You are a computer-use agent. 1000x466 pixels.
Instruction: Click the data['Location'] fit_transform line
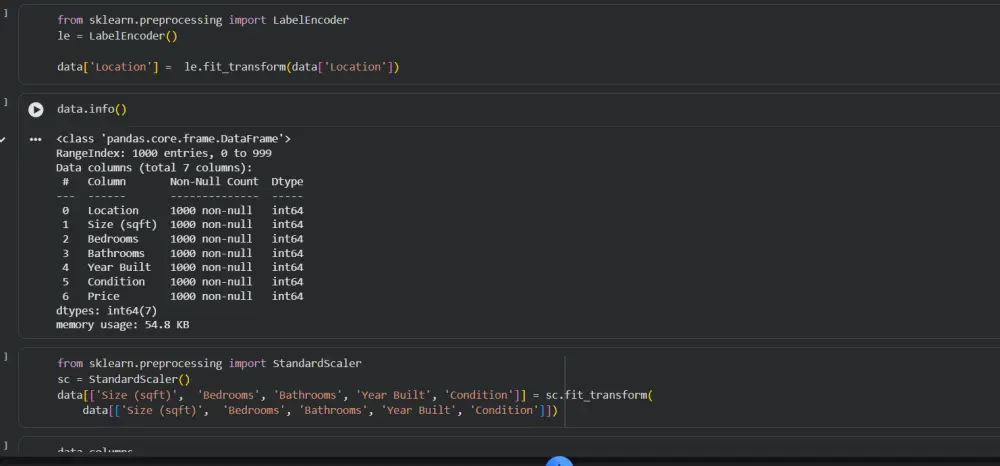(228, 67)
